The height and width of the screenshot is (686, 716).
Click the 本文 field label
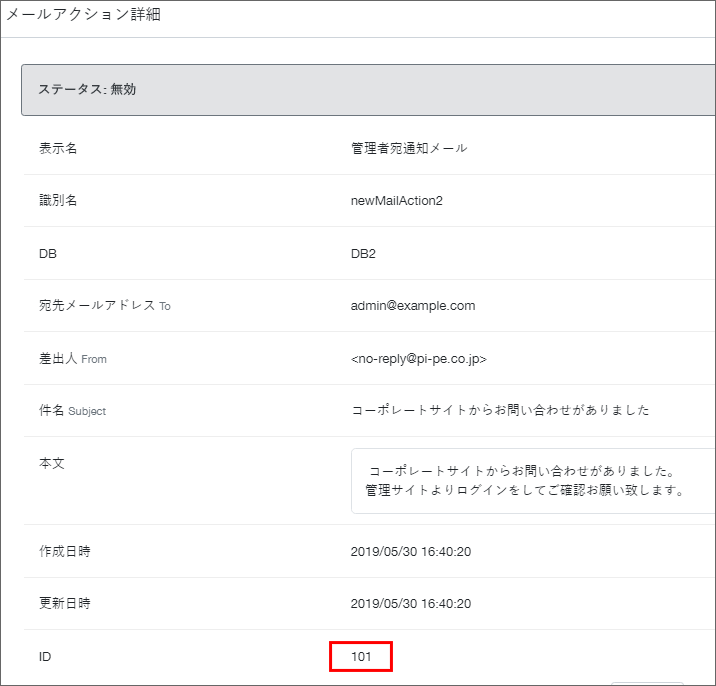point(52,464)
